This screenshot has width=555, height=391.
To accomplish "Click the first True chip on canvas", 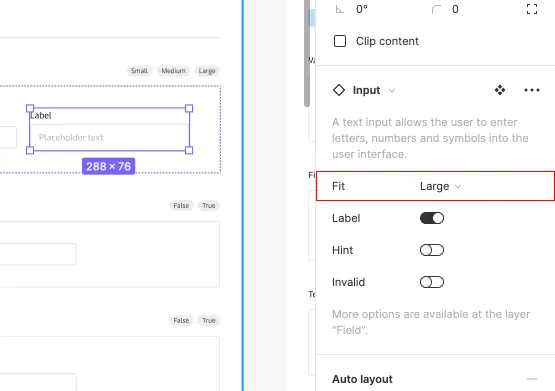I will click(209, 206).
